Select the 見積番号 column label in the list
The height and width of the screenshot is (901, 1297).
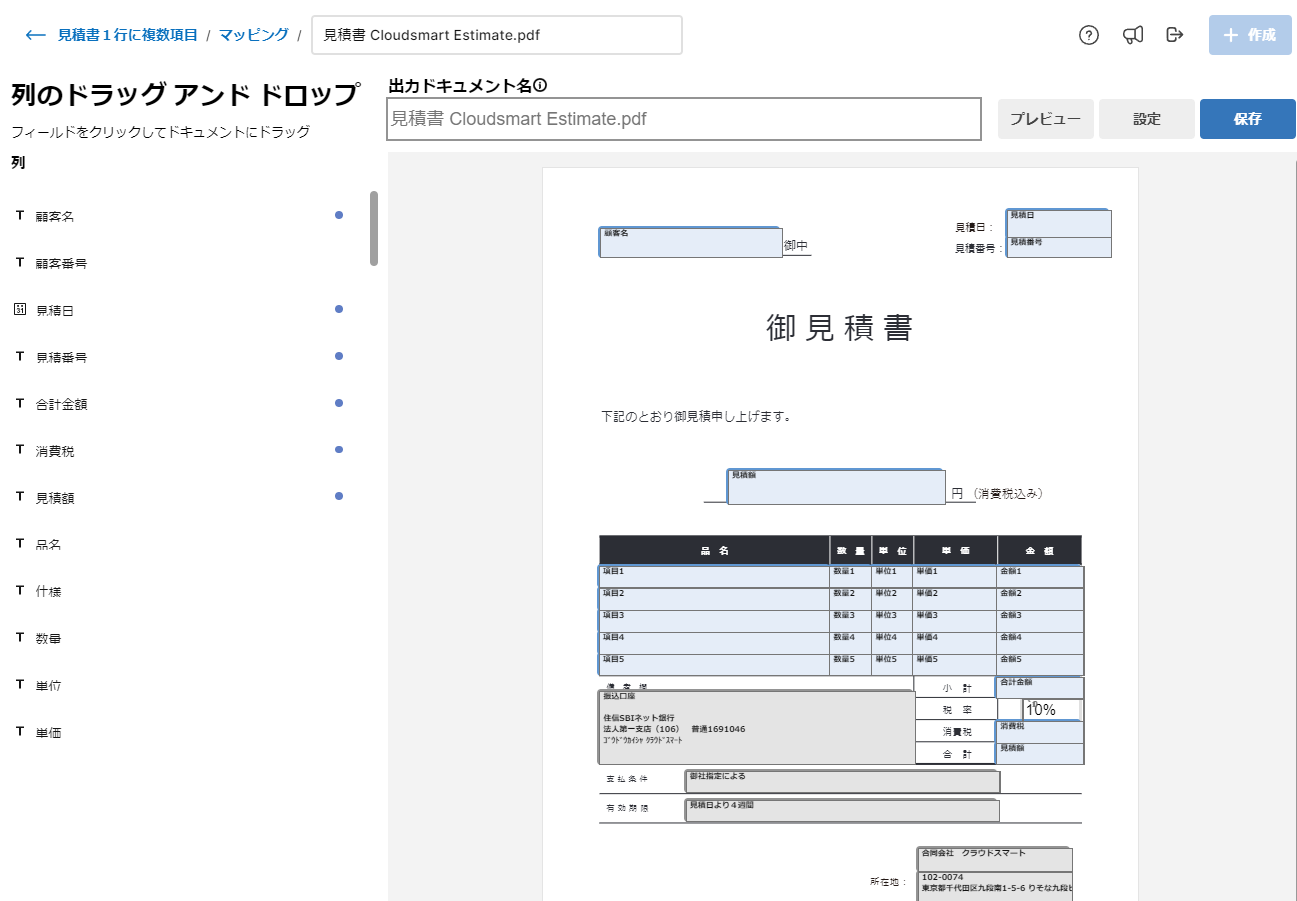[x=61, y=357]
